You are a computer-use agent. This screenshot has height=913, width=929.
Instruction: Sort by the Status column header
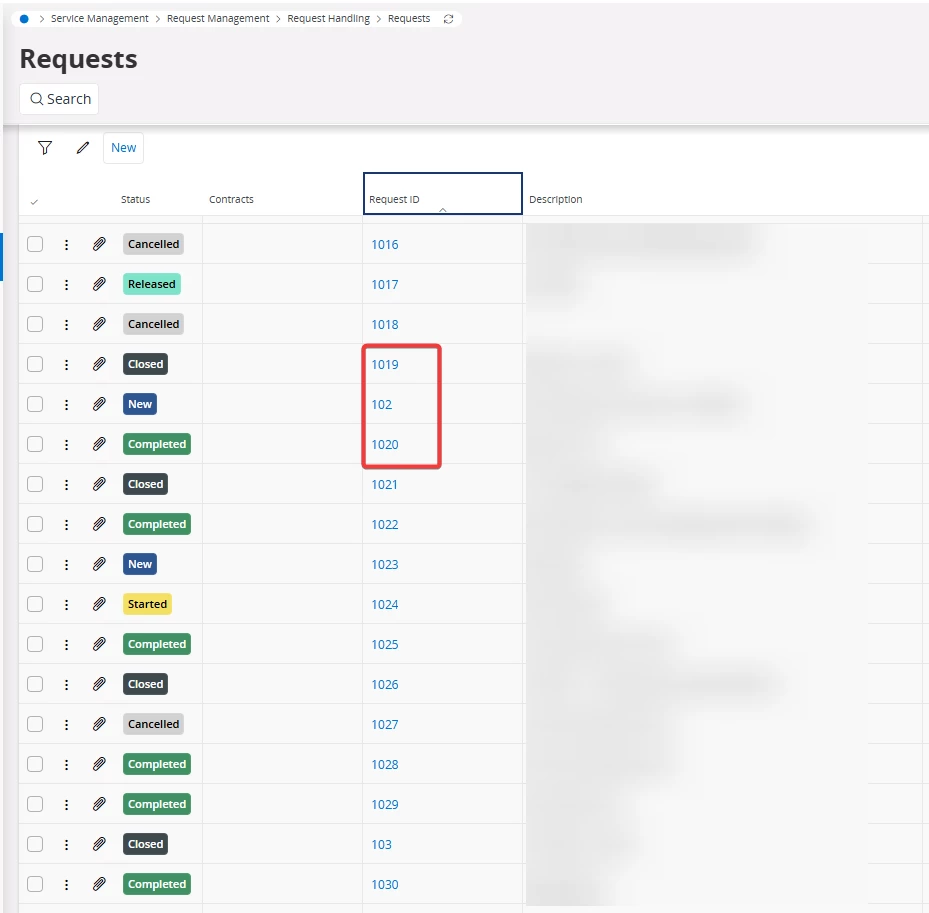pos(136,200)
